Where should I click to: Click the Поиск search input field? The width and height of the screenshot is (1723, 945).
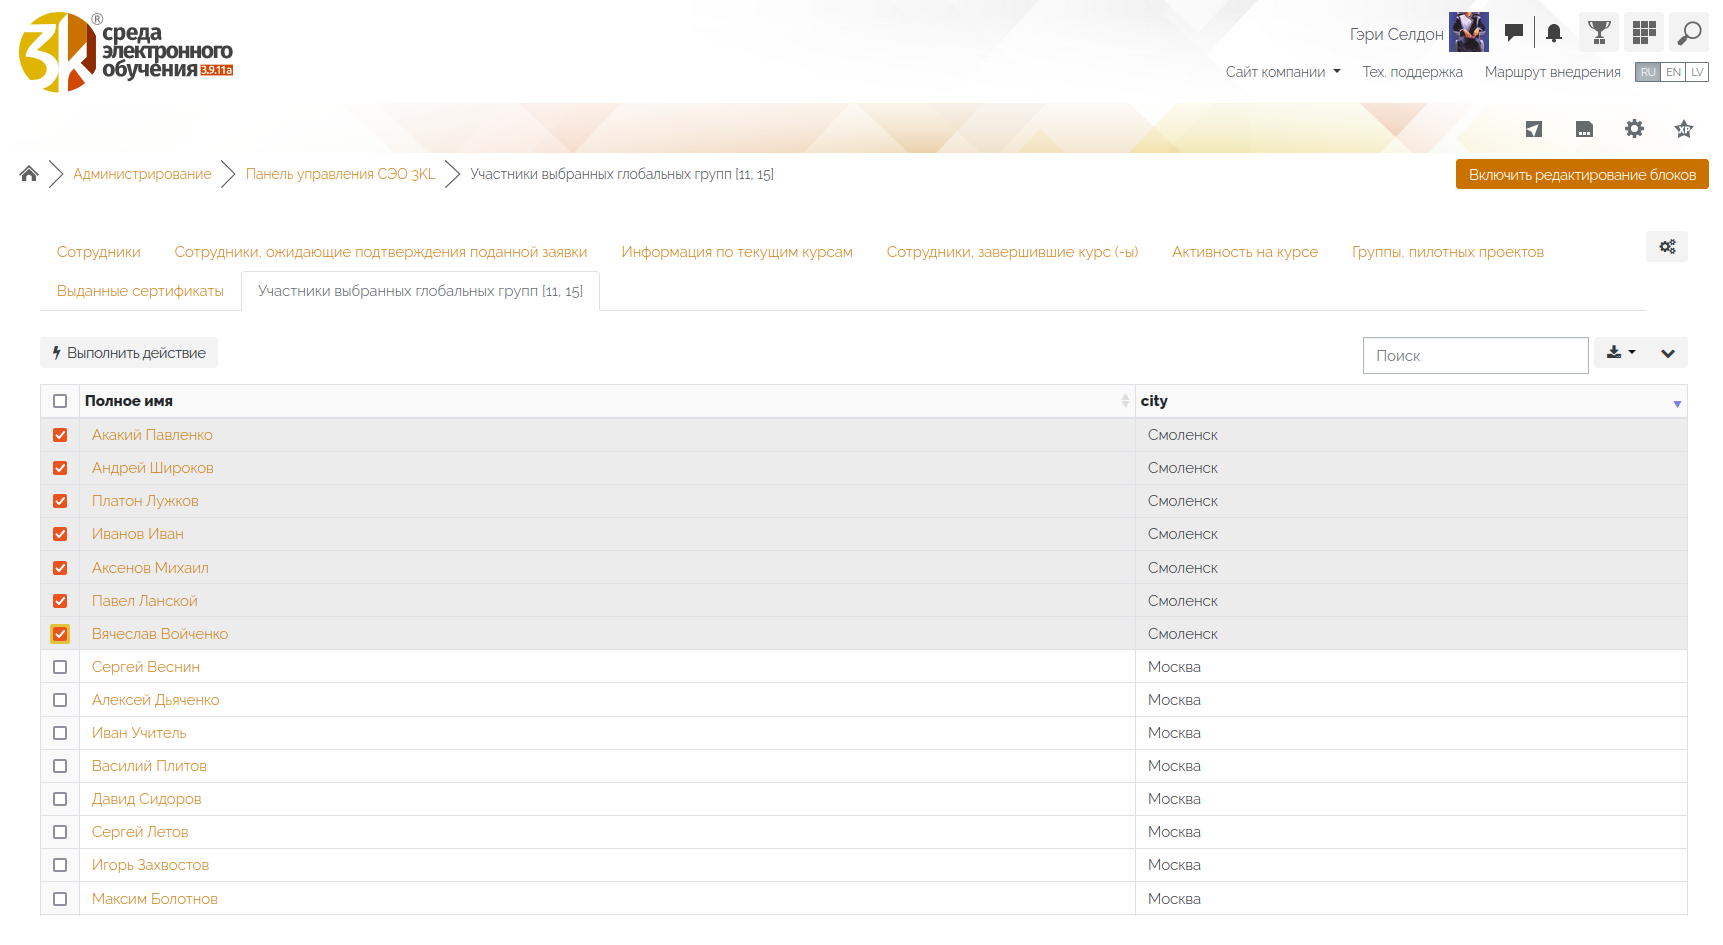[x=1474, y=356]
